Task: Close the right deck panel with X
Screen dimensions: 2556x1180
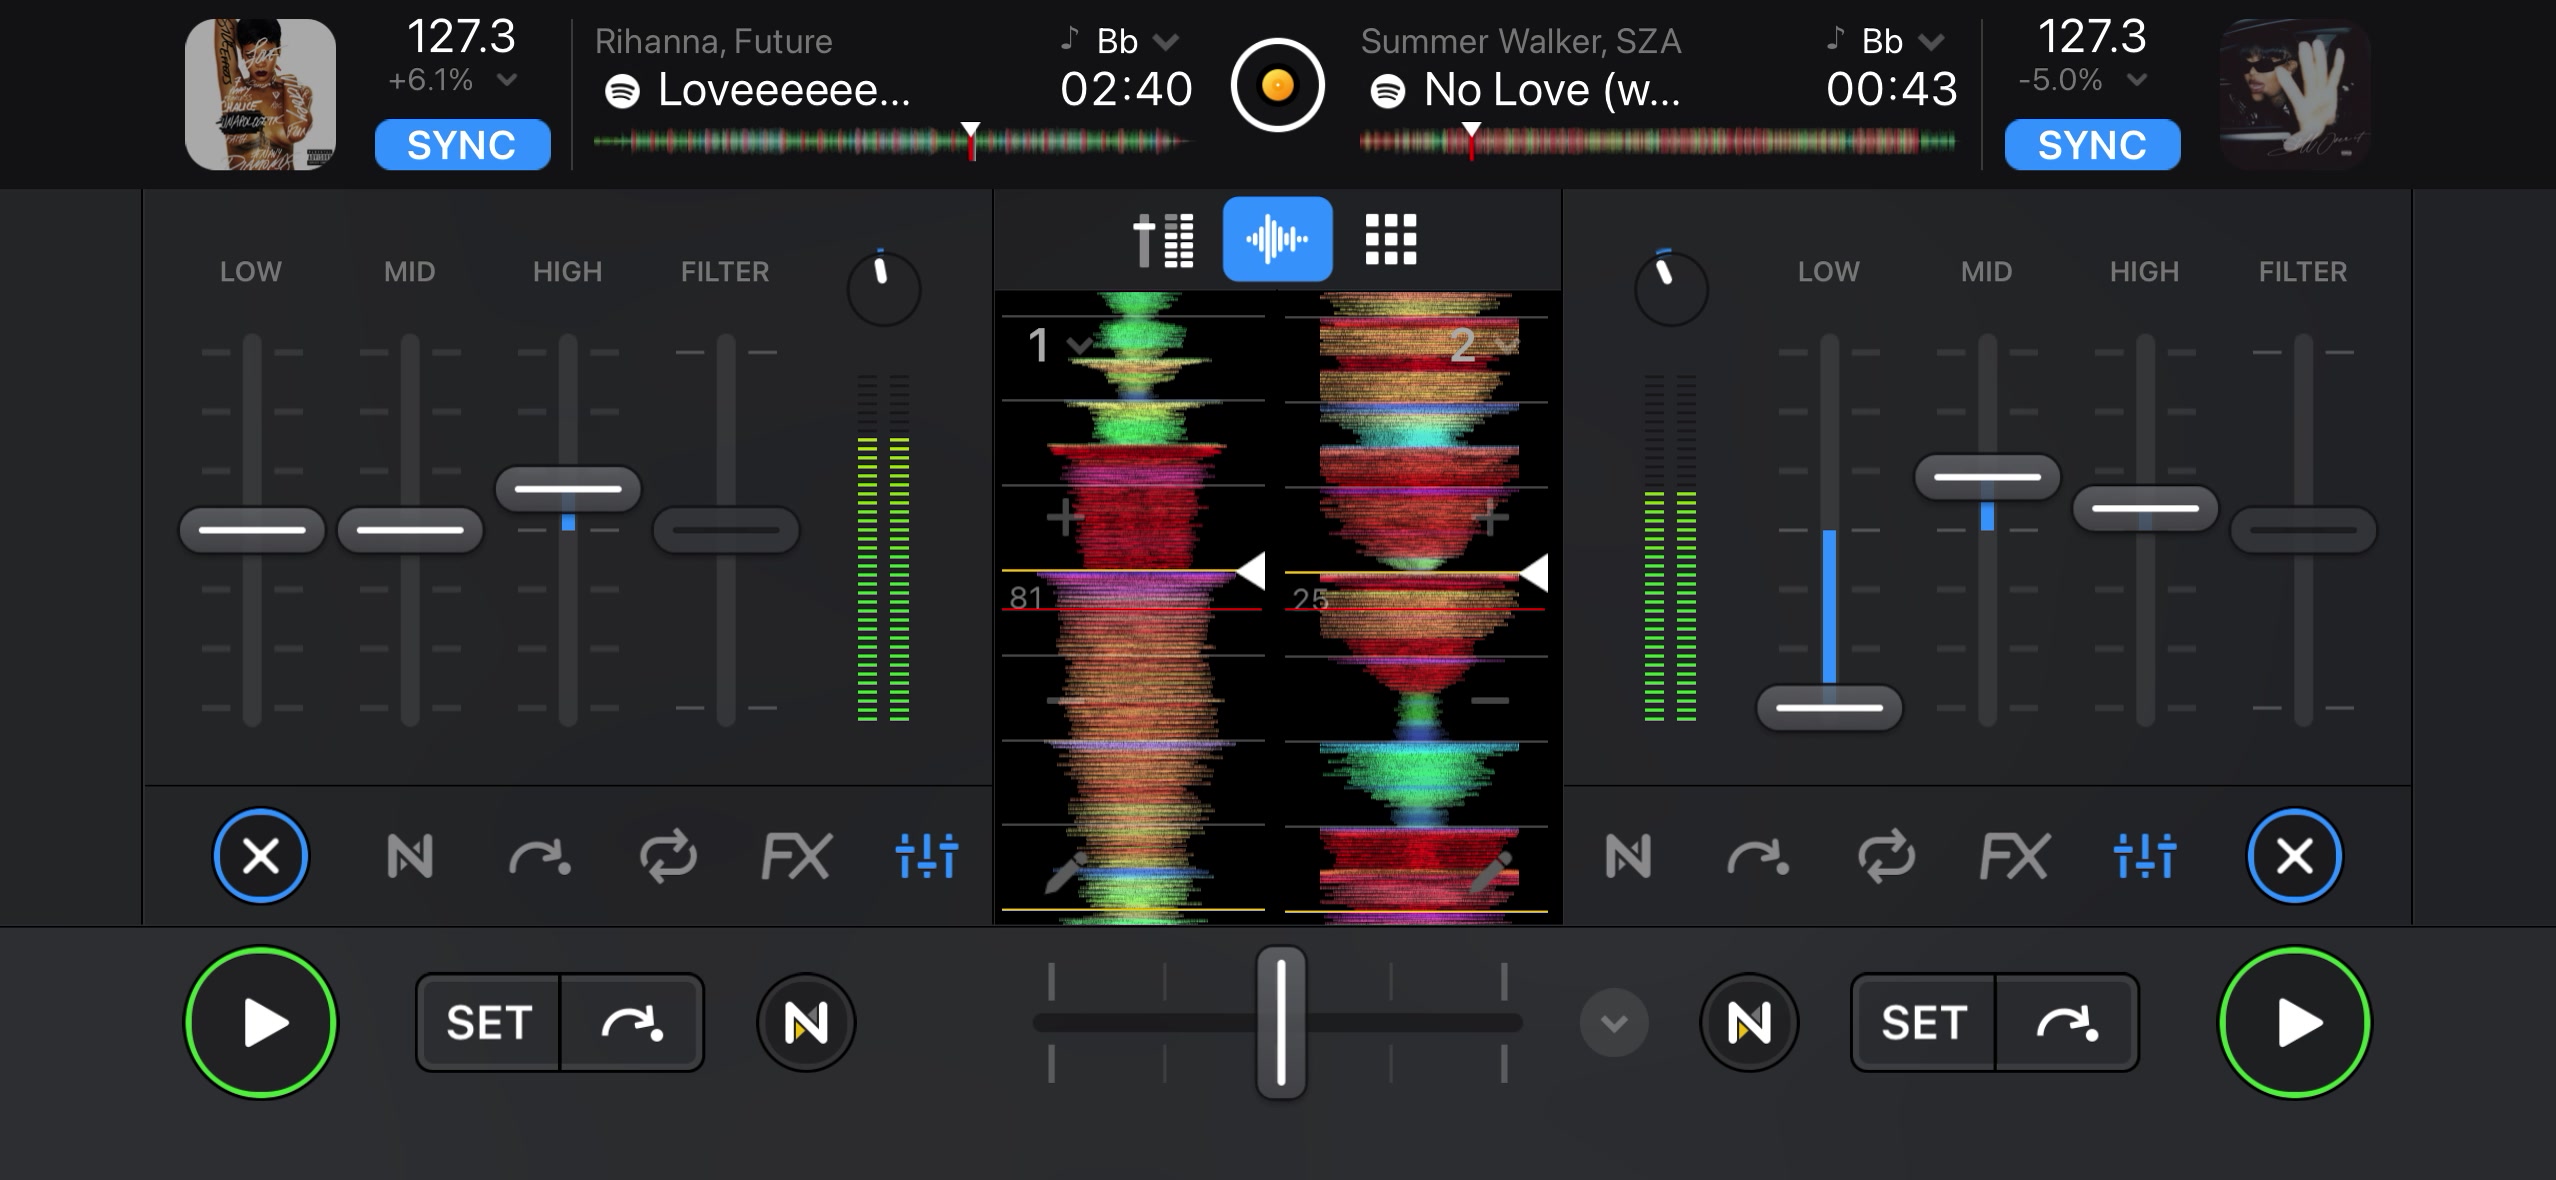Action: pyautogui.click(x=2294, y=856)
